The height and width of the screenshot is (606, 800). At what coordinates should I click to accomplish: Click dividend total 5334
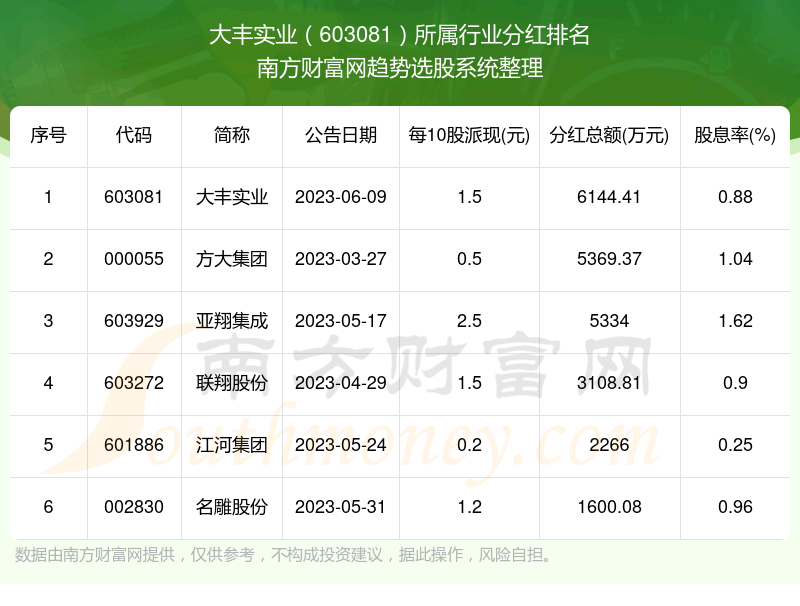(609, 321)
